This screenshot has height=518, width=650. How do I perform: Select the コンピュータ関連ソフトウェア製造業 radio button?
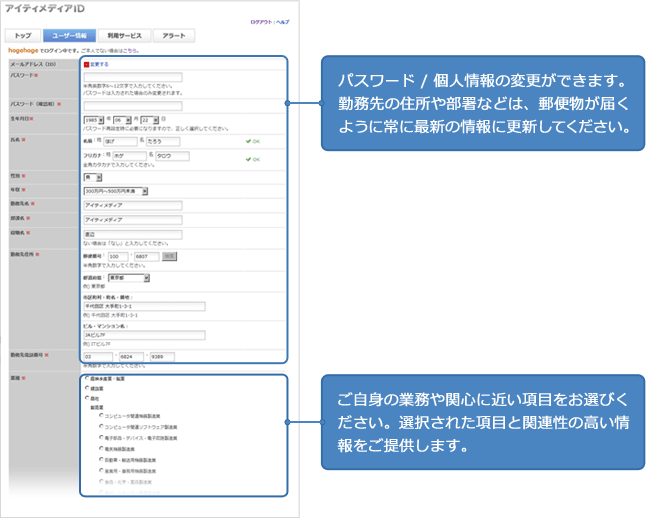pos(101,426)
